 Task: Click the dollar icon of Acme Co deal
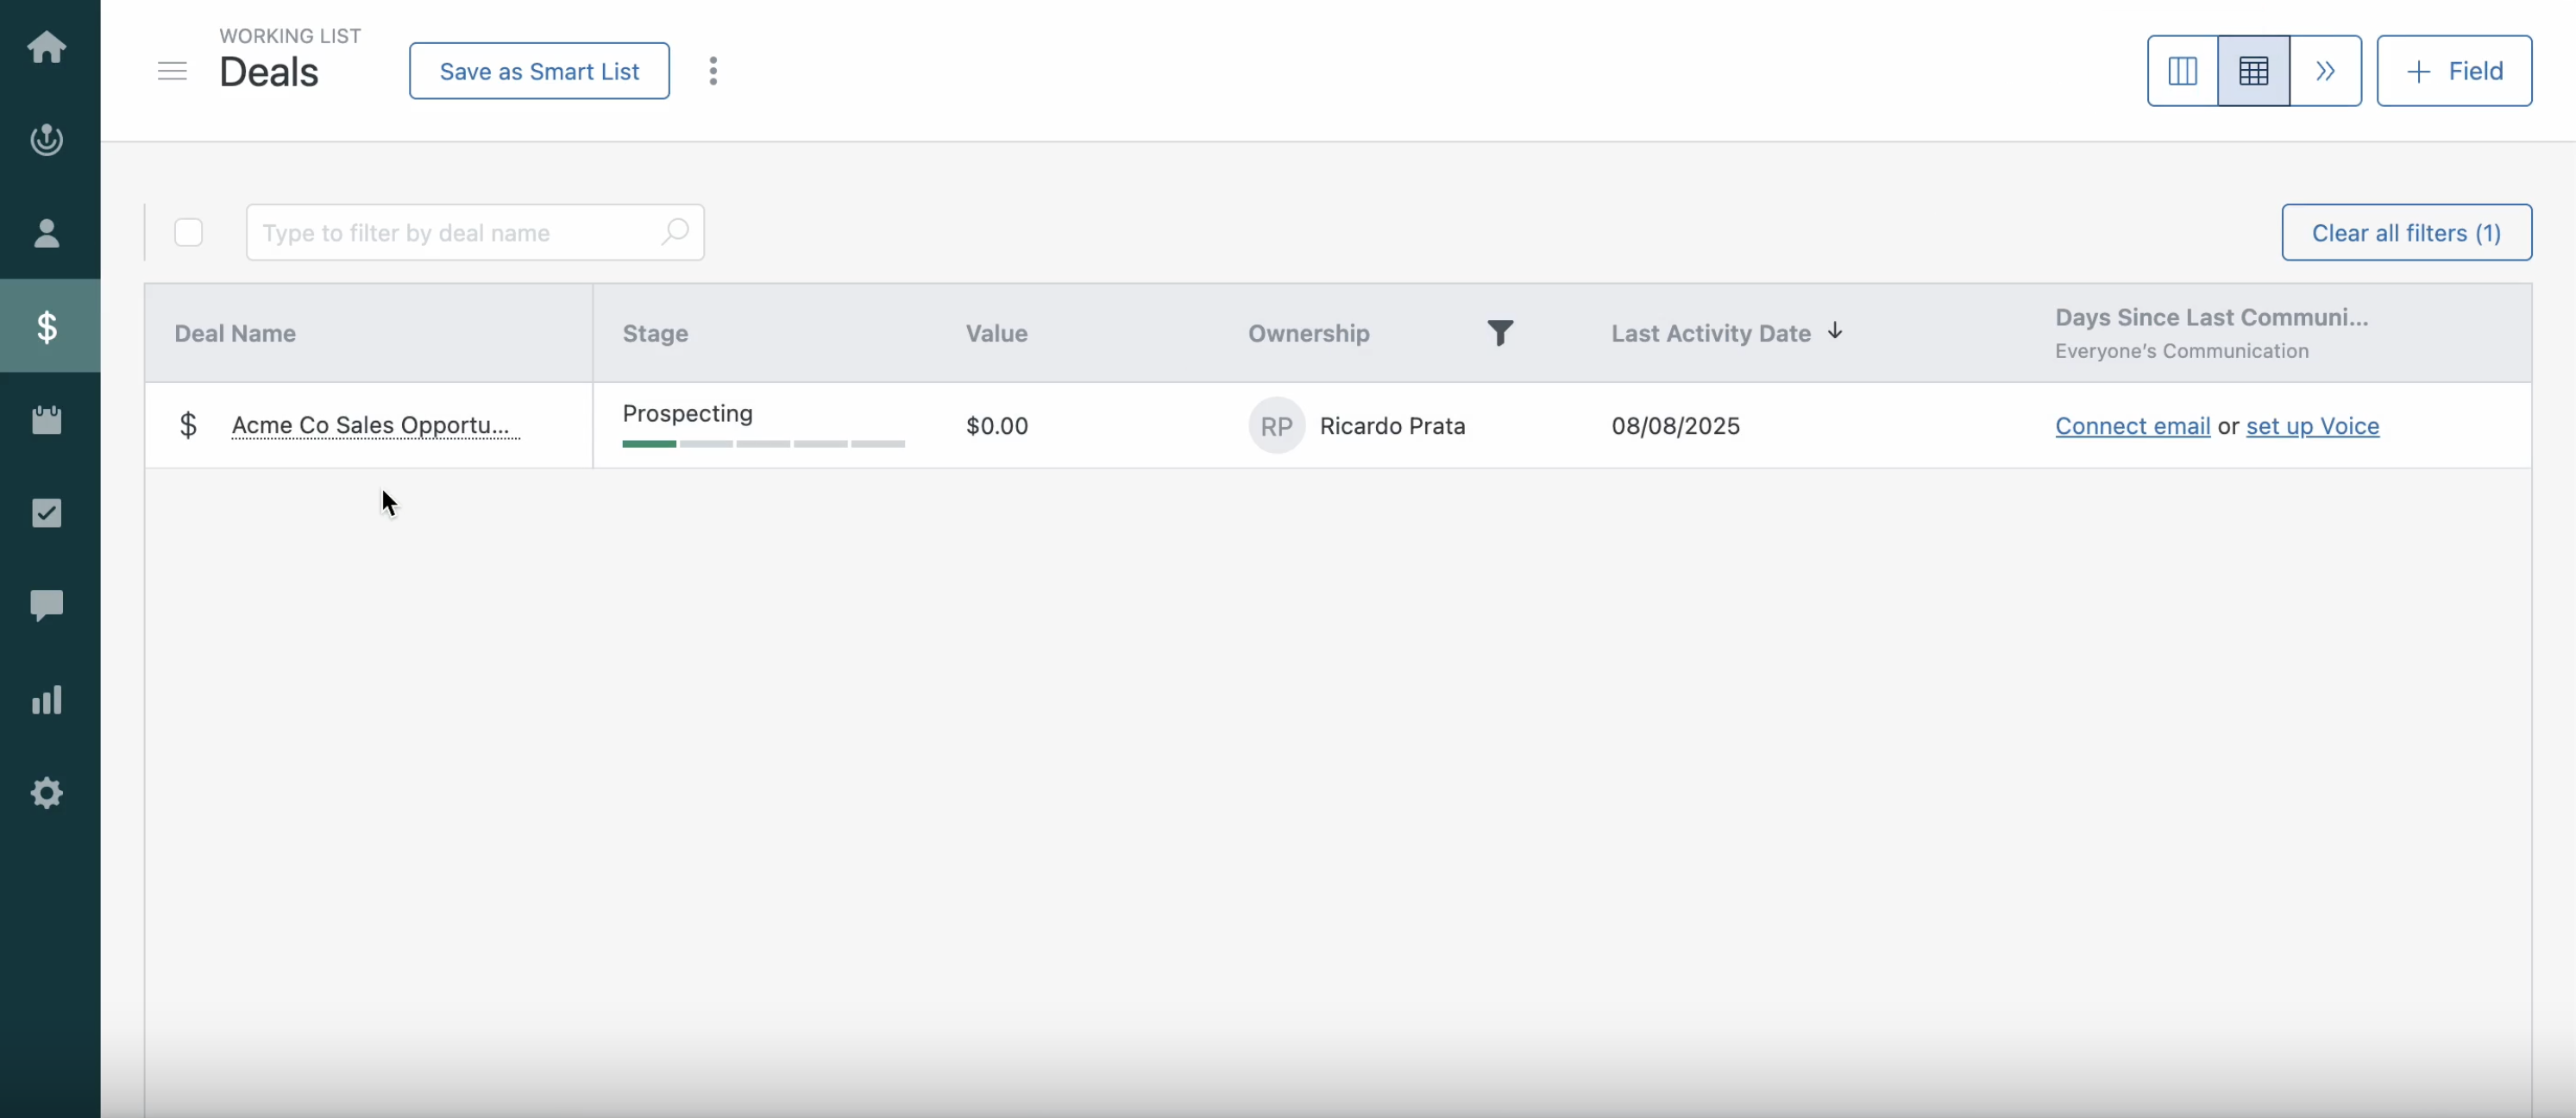[x=188, y=425]
